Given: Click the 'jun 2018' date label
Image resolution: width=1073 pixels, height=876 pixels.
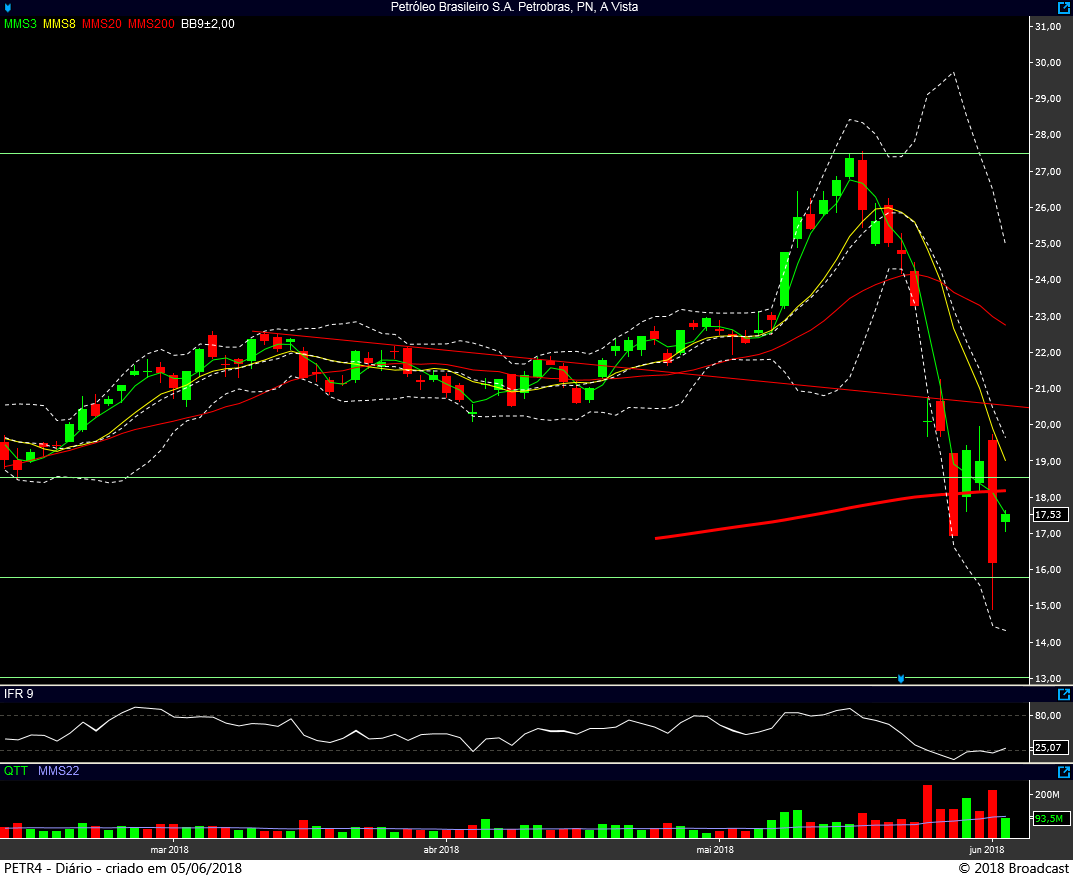Looking at the screenshot, I should click(x=987, y=850).
